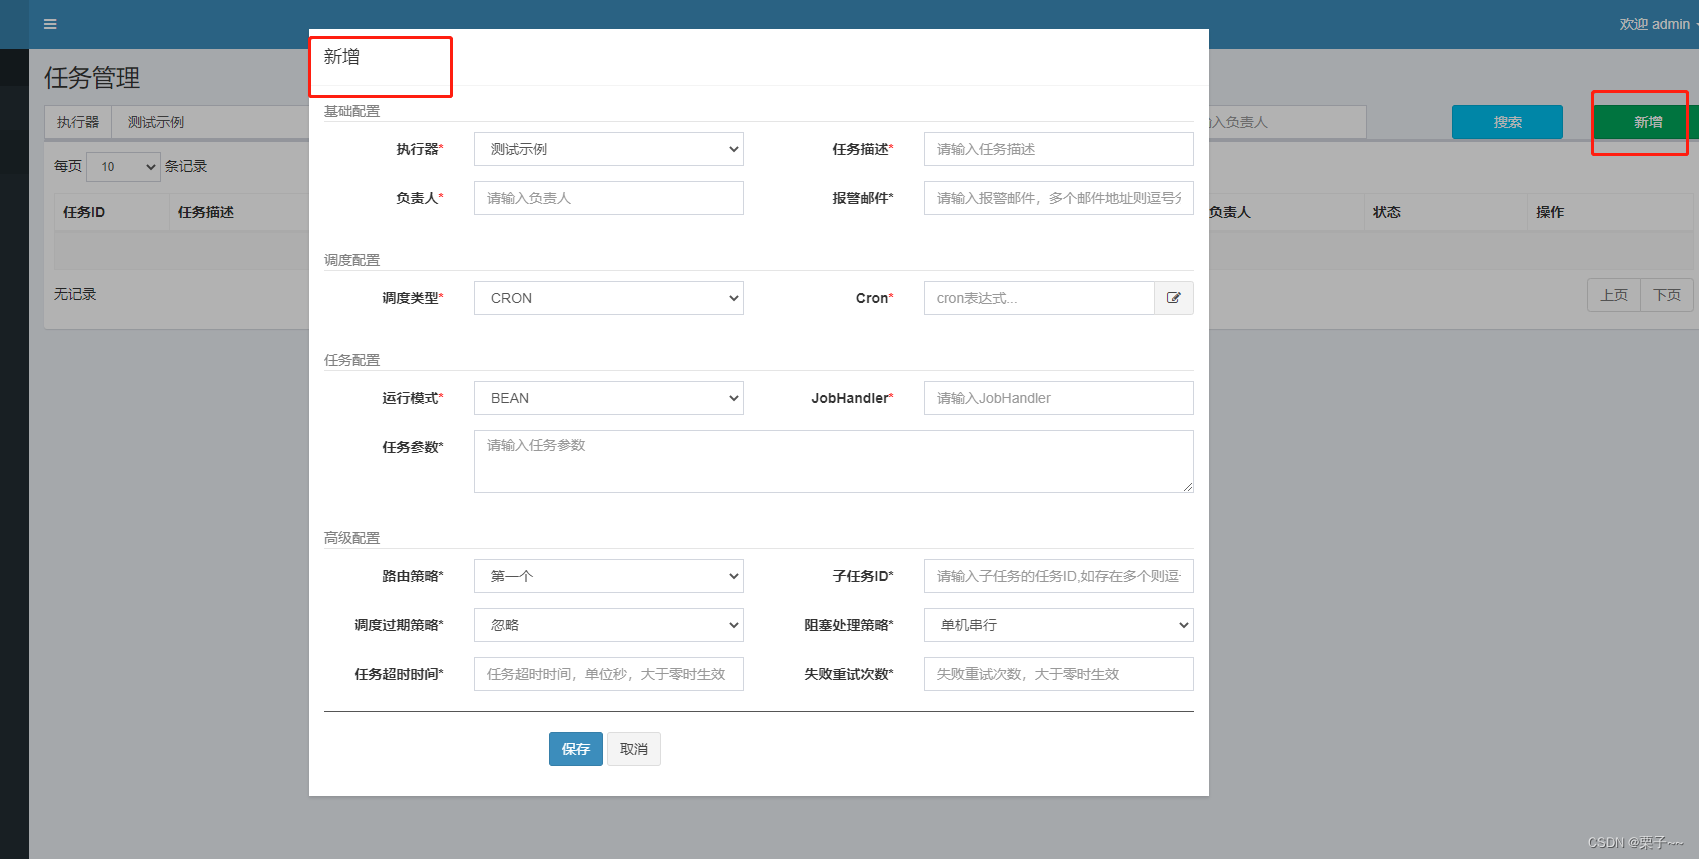Open the 欢迎 admin user menu
Viewport: 1699px width, 859px height.
pyautogui.click(x=1658, y=24)
